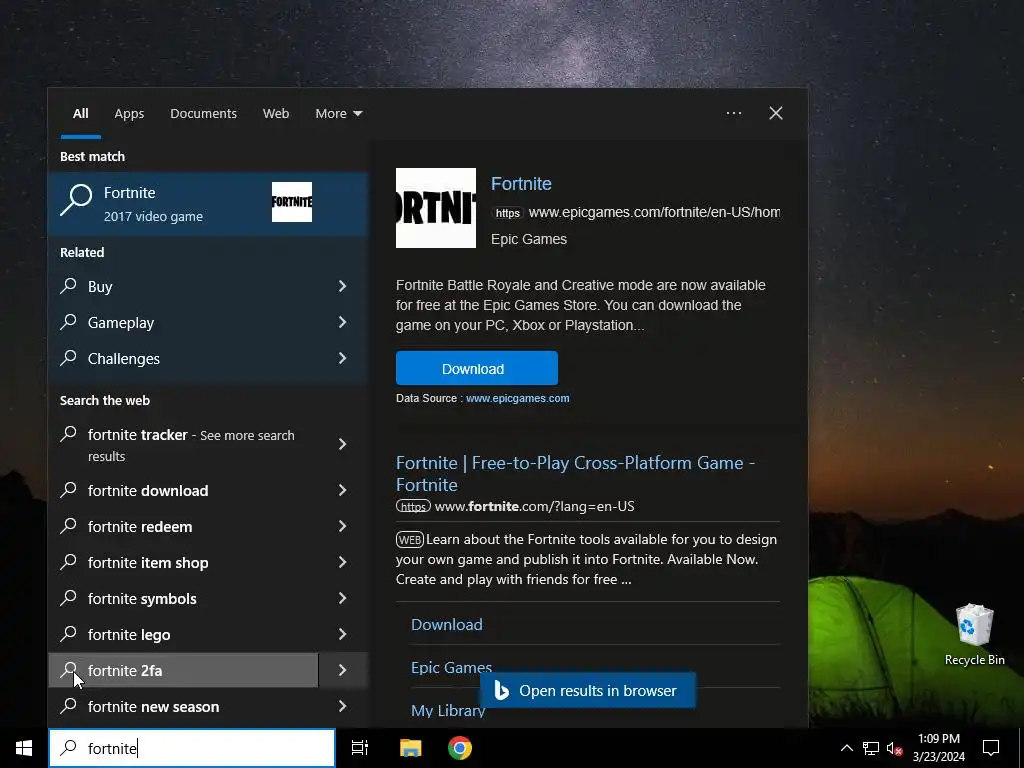
Task: Open the Epic Games sublink
Action: (451, 667)
